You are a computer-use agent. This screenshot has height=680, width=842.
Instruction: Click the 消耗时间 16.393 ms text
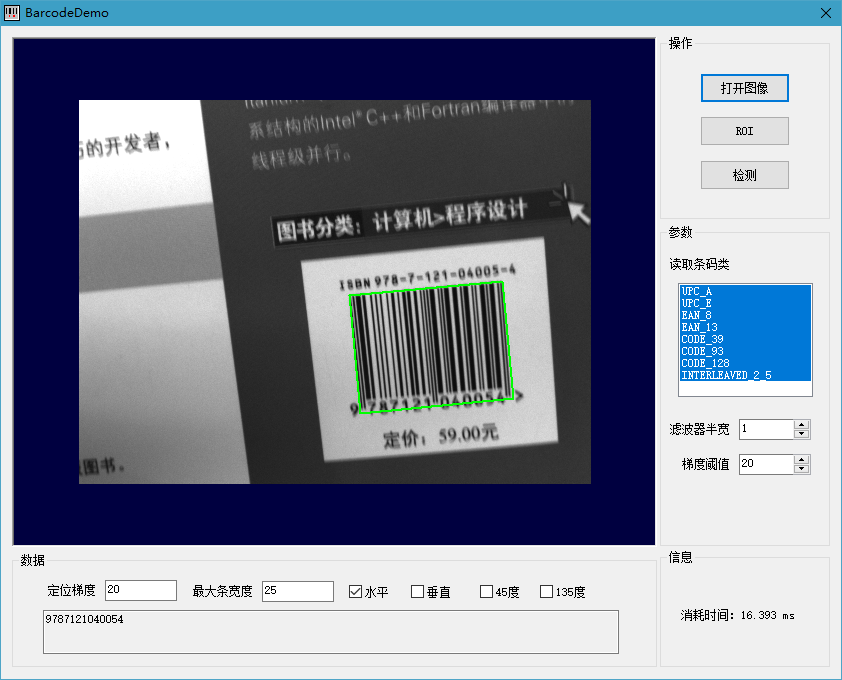[x=737, y=616]
